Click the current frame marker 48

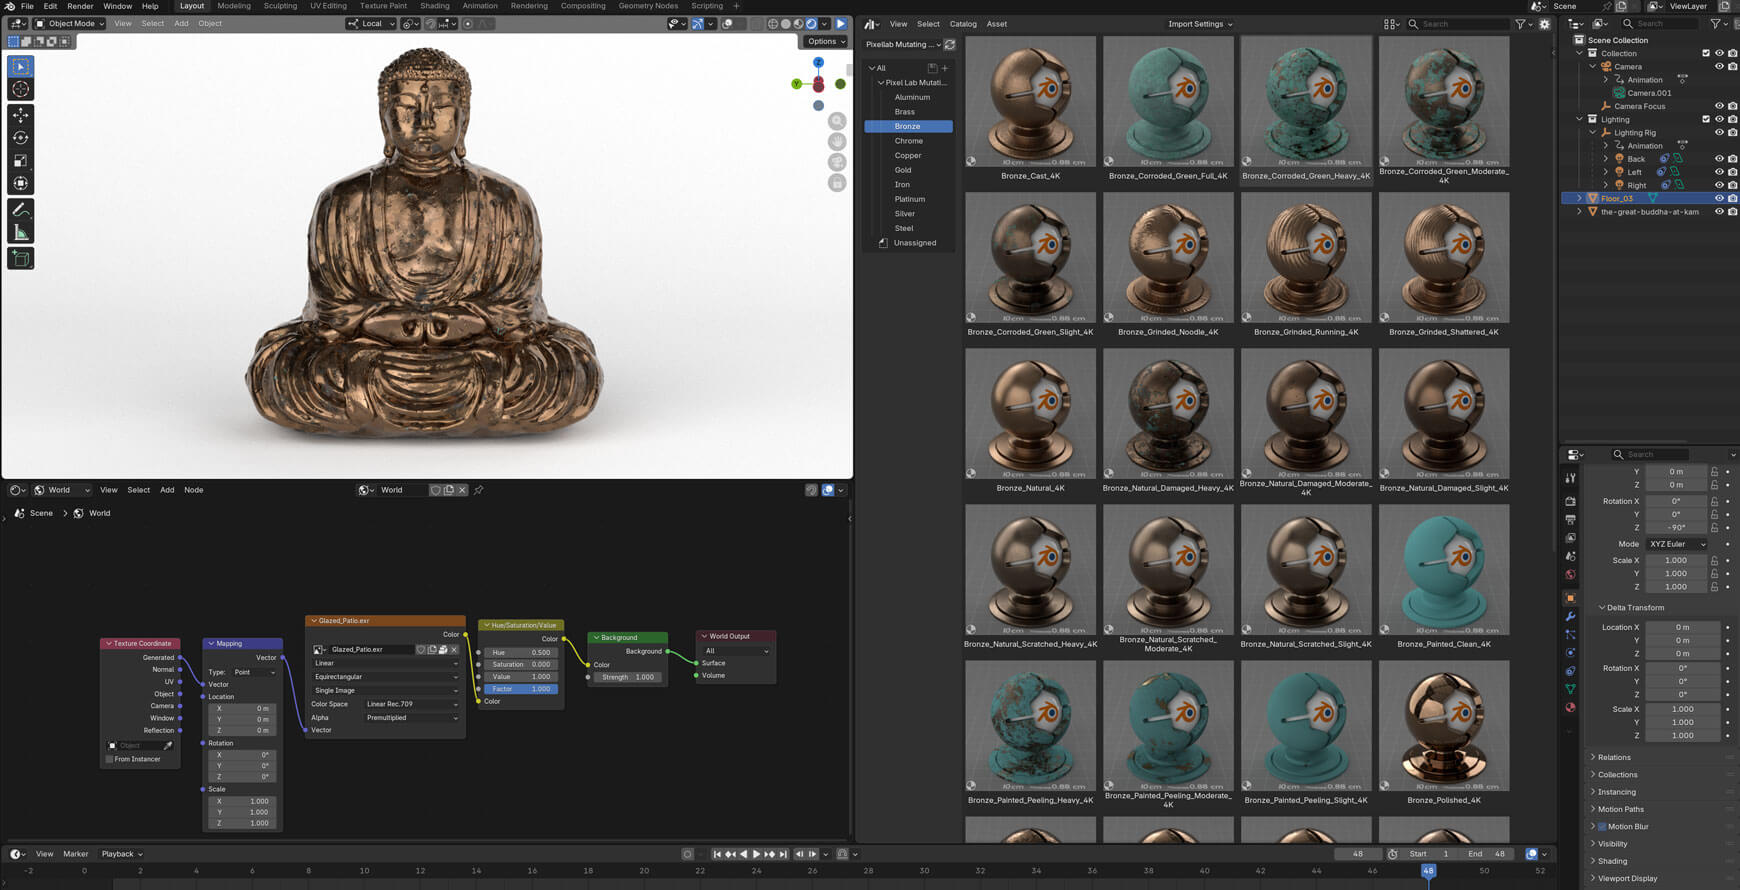(1428, 871)
